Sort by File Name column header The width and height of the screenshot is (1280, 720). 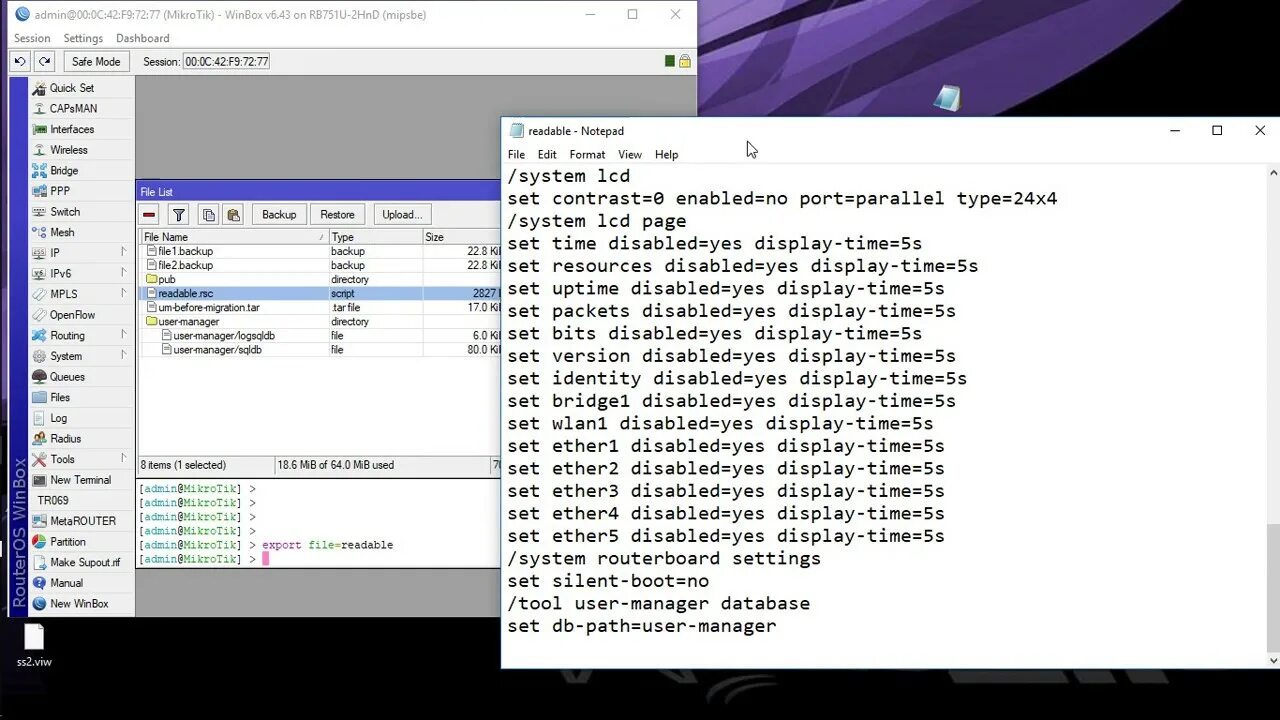coord(233,237)
